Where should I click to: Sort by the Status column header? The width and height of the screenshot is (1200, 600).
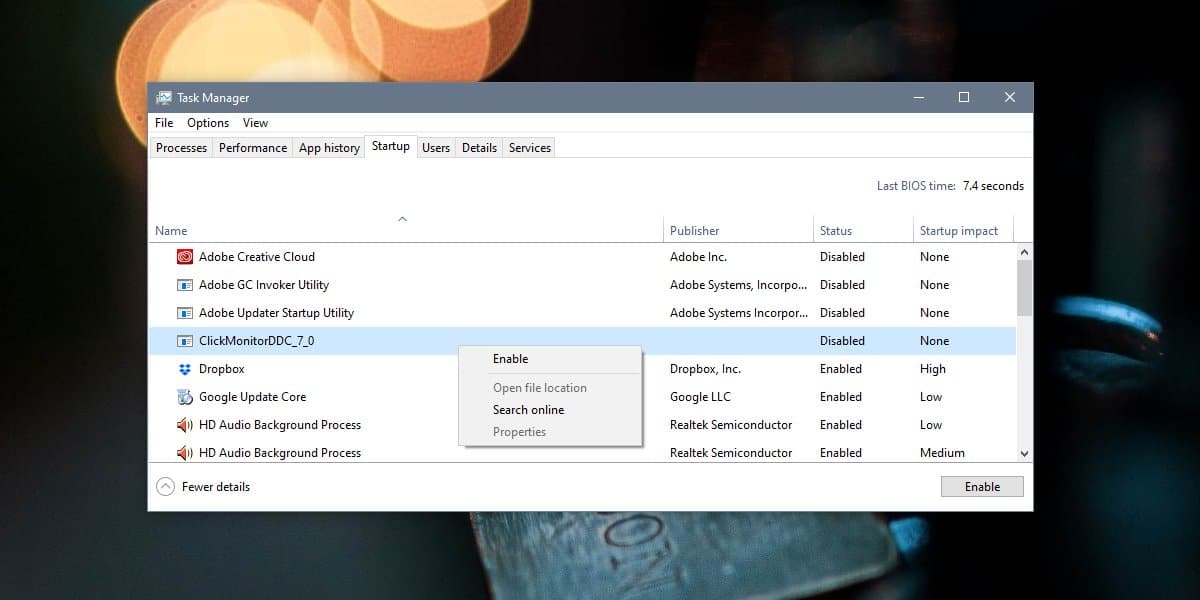tap(862, 229)
